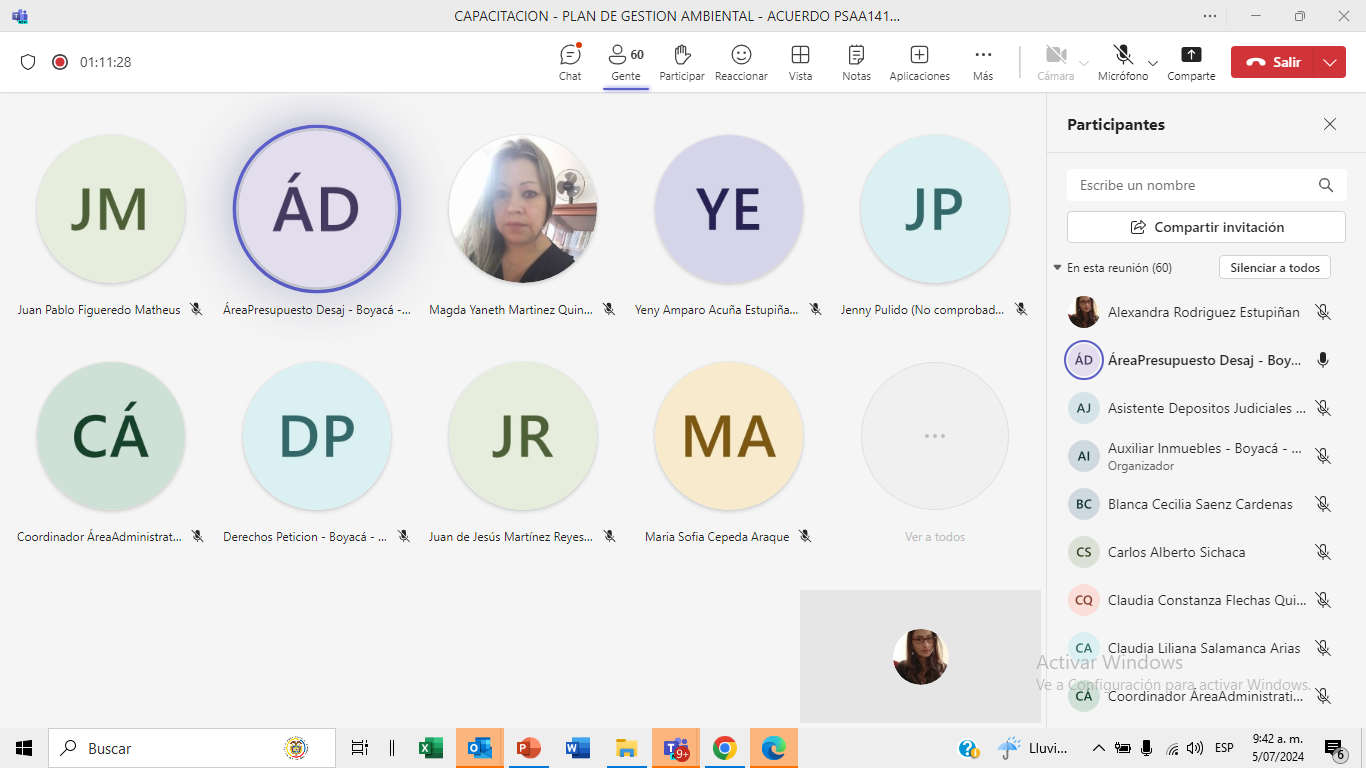Toggle the Gente participants panel
The width and height of the screenshot is (1366, 768).
(x=626, y=62)
